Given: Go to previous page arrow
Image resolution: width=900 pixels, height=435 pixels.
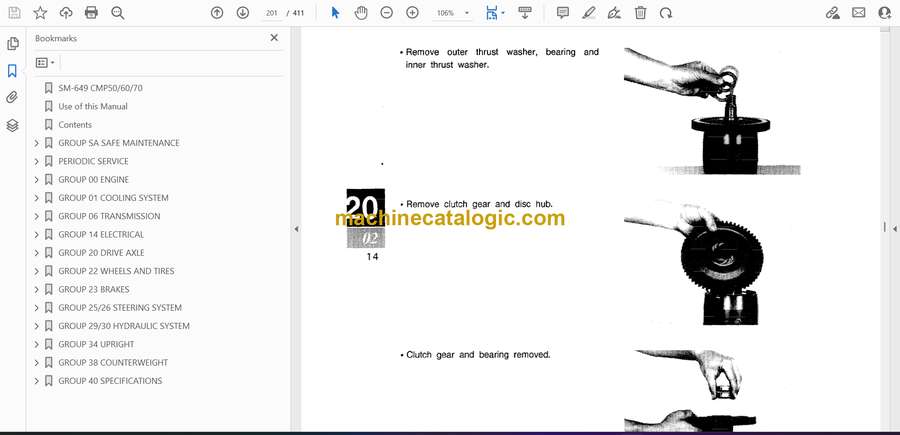Looking at the screenshot, I should 217,13.
